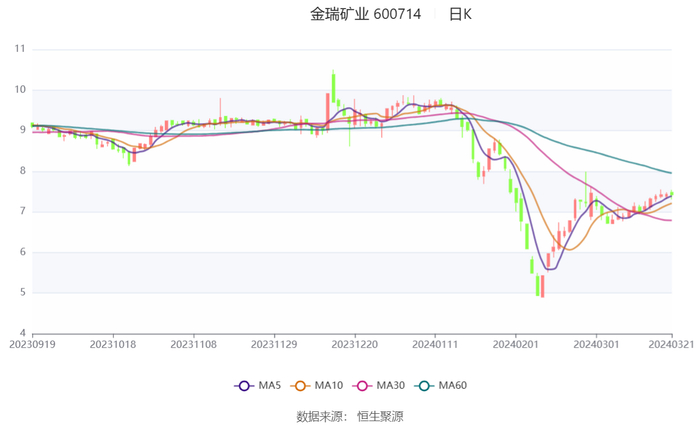Click the lowest red candlestick near price 5
Viewport: 700px width, 426px height.
(x=542, y=286)
